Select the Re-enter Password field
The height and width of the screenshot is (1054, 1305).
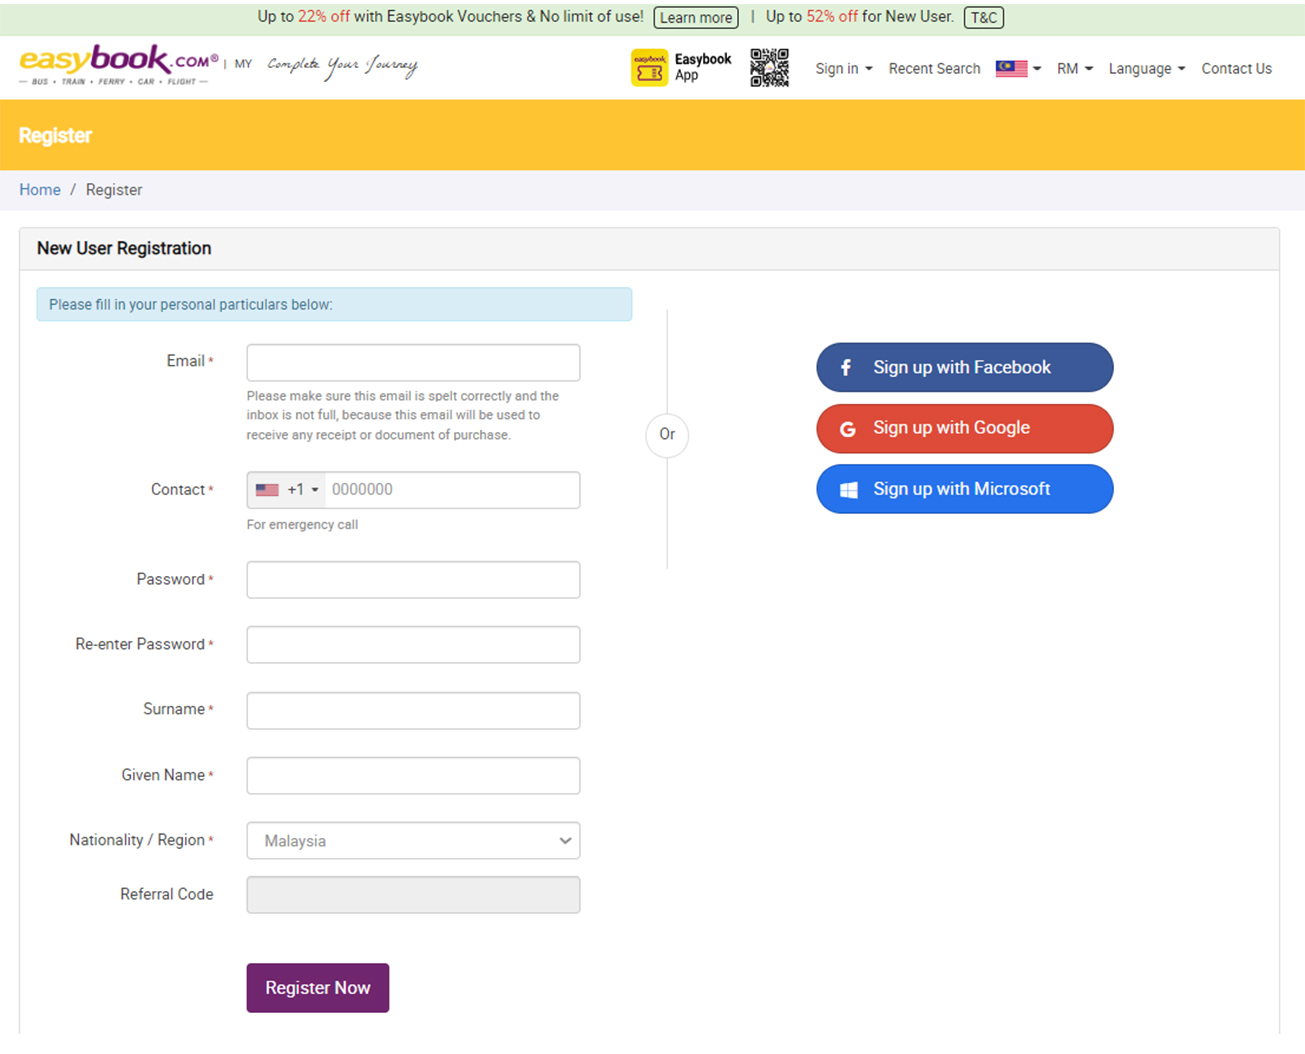tap(413, 645)
